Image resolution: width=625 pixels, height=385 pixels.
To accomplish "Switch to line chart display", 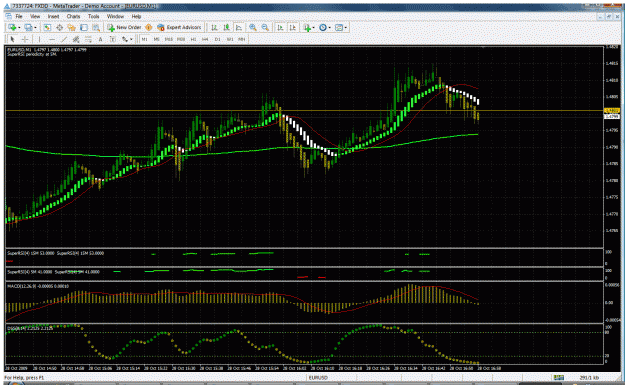I will (x=238, y=28).
